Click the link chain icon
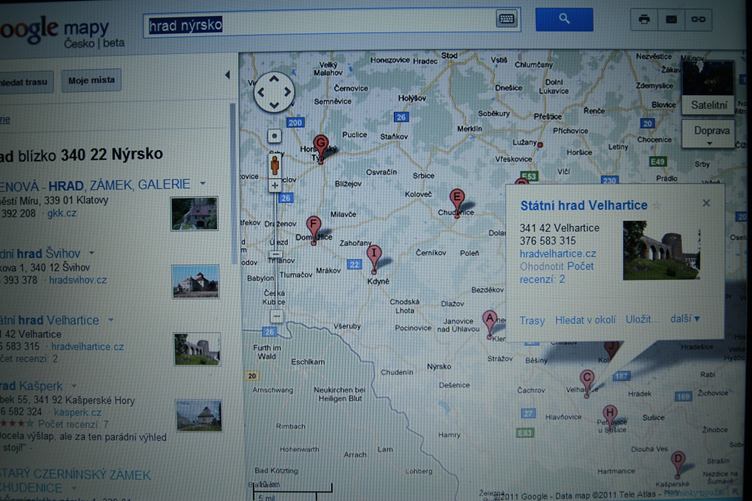 pyautogui.click(x=698, y=19)
